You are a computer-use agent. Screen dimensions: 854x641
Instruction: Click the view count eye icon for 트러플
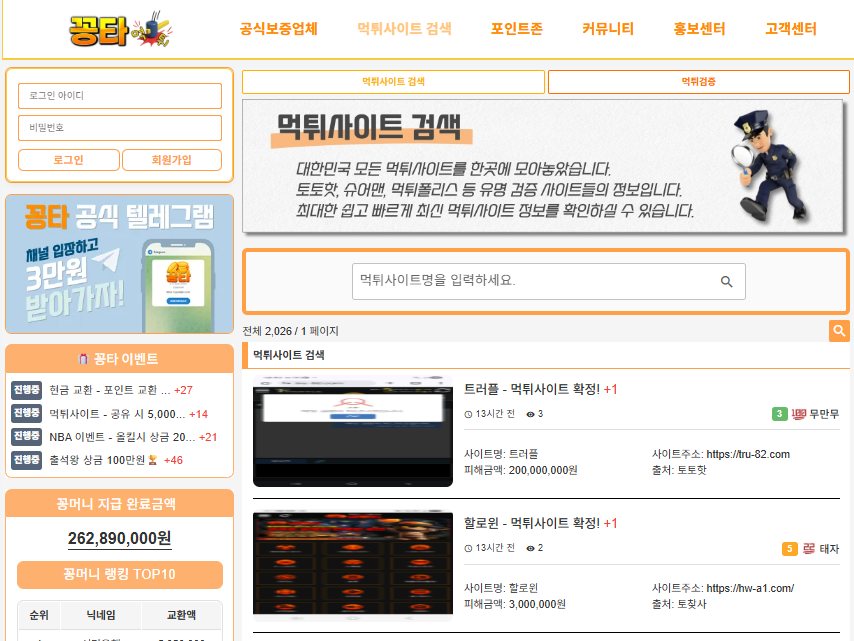point(531,414)
